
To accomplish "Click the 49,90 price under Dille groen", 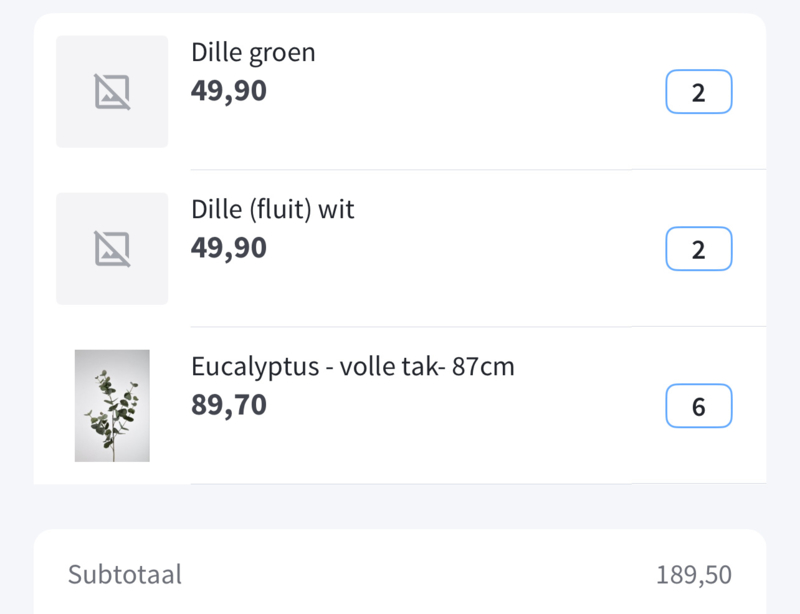I will coord(229,91).
